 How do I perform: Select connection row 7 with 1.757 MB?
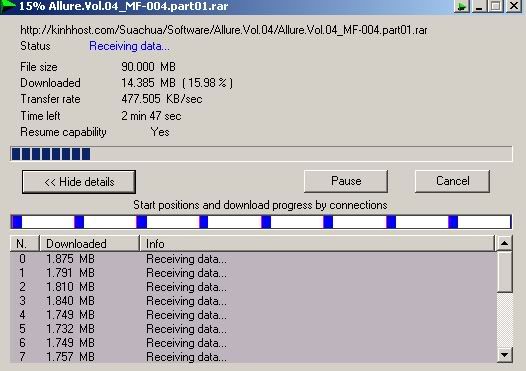253,357
